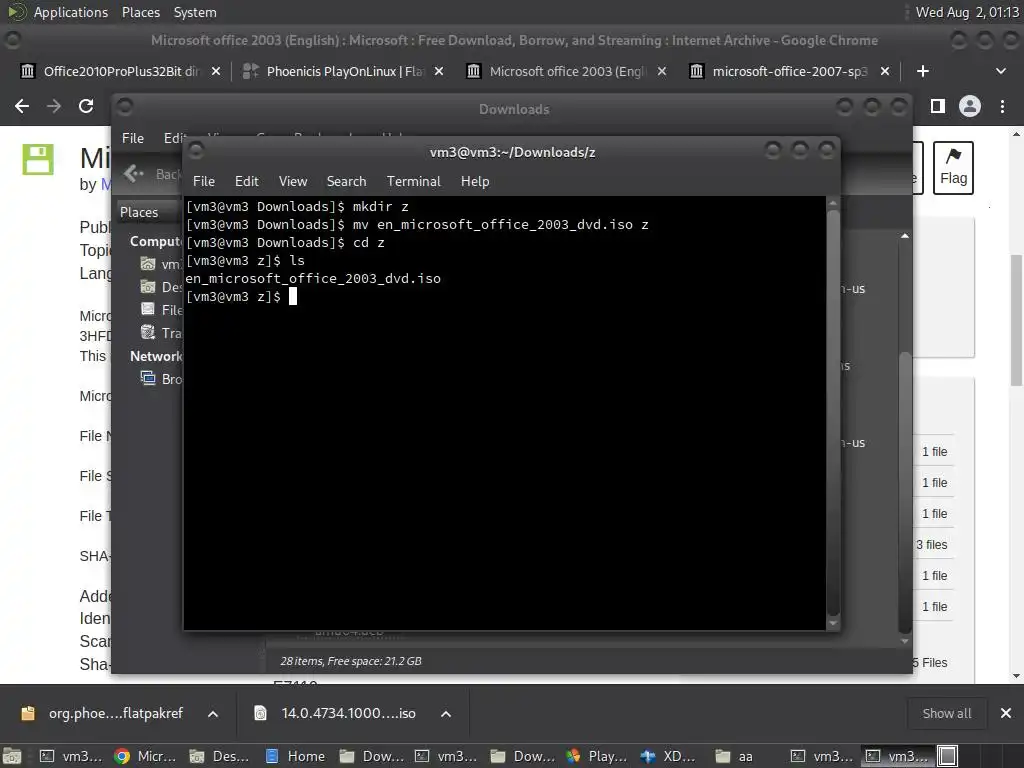Switch to XD... taskbar window

(x=667, y=756)
